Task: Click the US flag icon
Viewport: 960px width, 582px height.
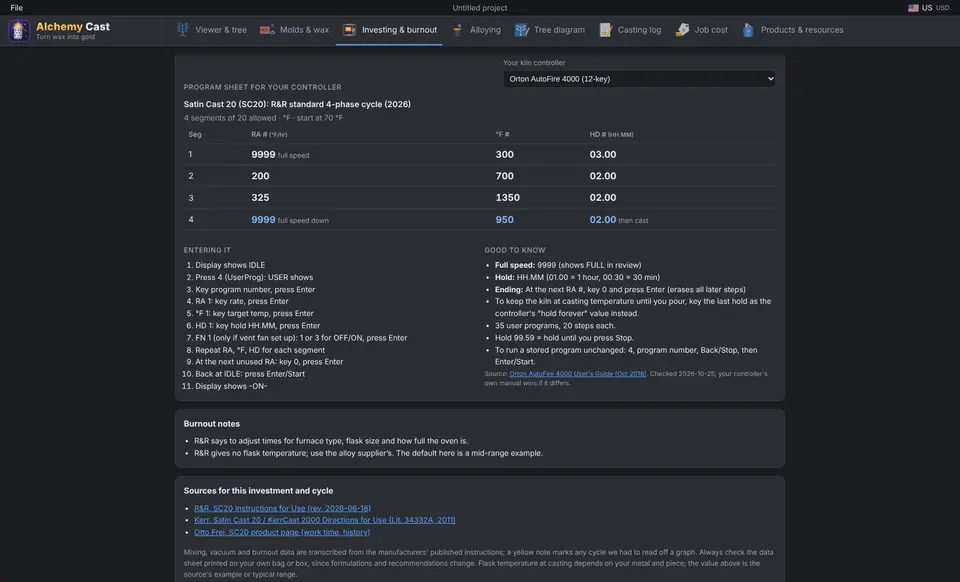Action: click(913, 8)
